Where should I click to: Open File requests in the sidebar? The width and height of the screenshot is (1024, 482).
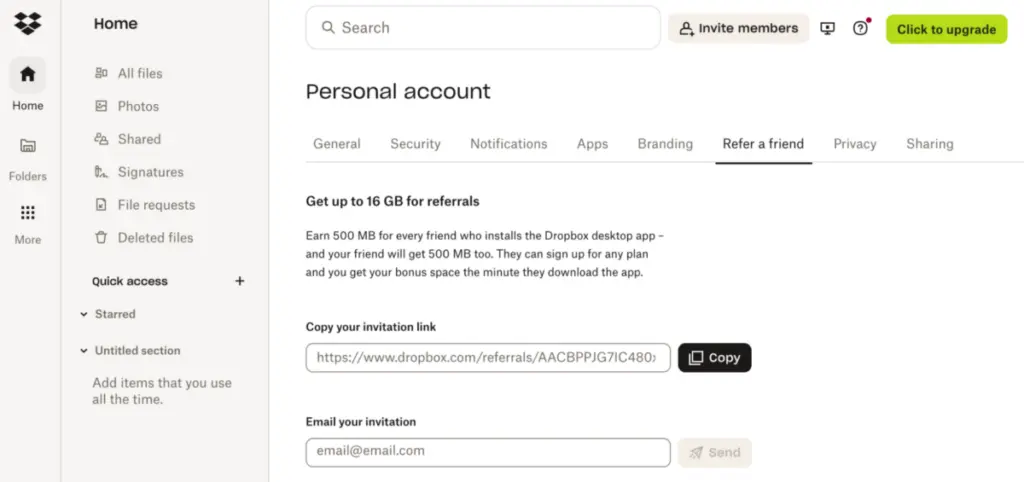[144, 205]
